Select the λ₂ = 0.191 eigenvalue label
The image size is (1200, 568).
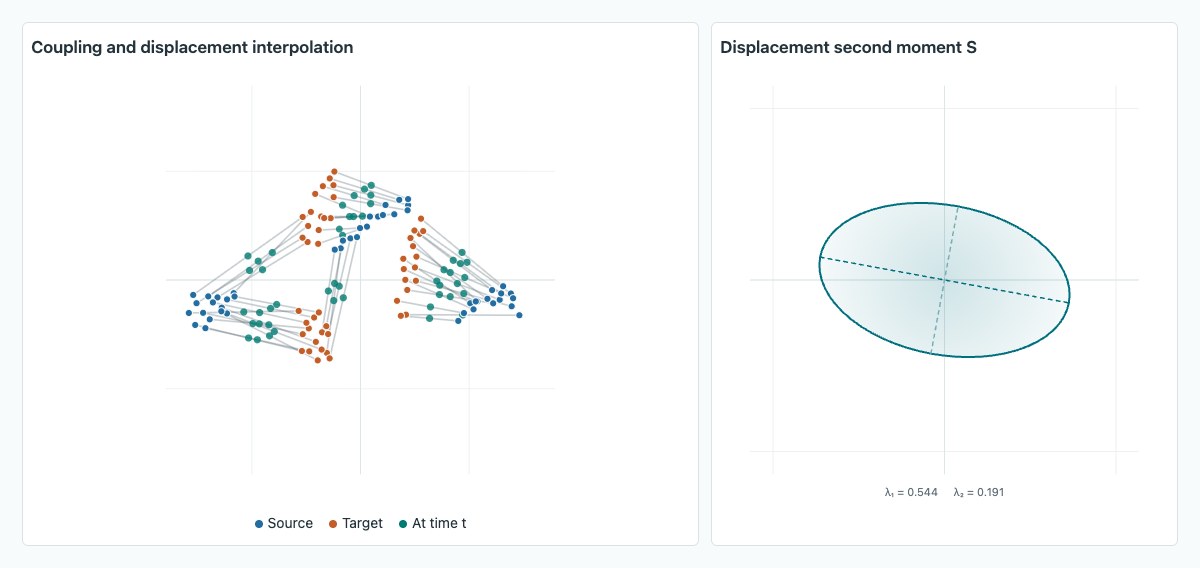tap(979, 492)
